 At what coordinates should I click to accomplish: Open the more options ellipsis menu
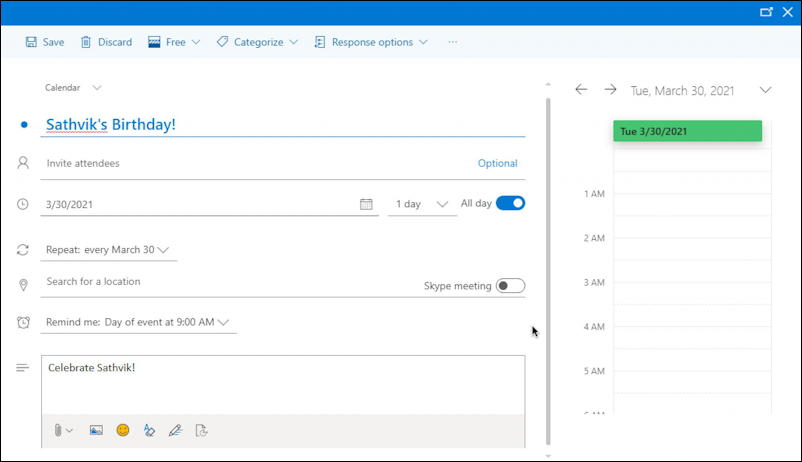pyautogui.click(x=453, y=42)
